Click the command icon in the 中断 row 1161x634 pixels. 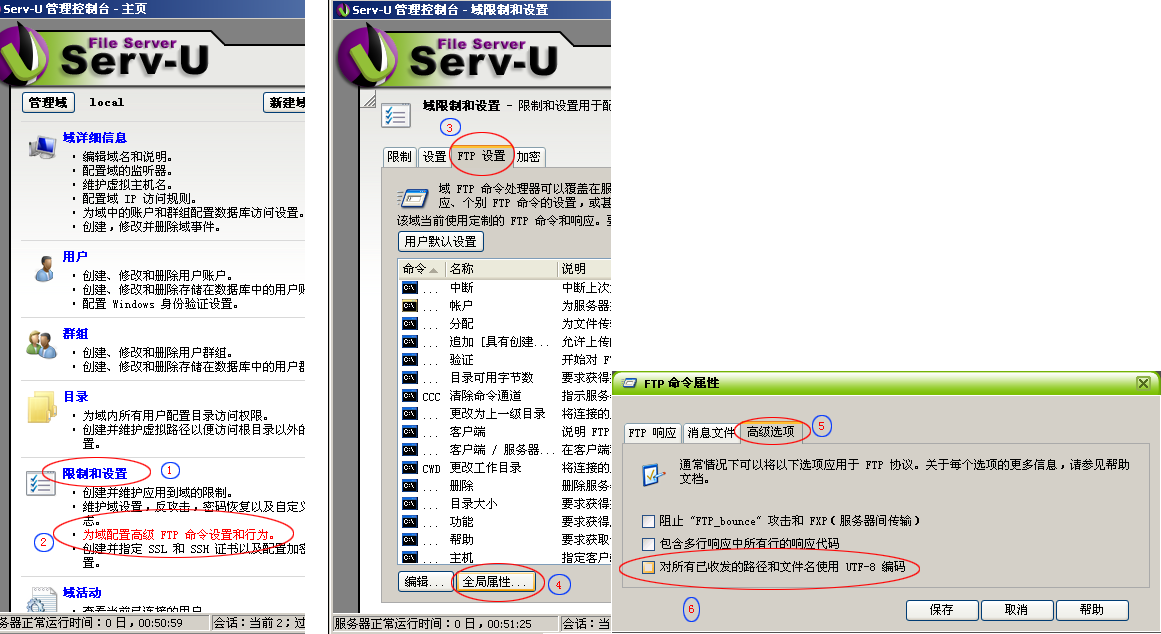coord(409,287)
